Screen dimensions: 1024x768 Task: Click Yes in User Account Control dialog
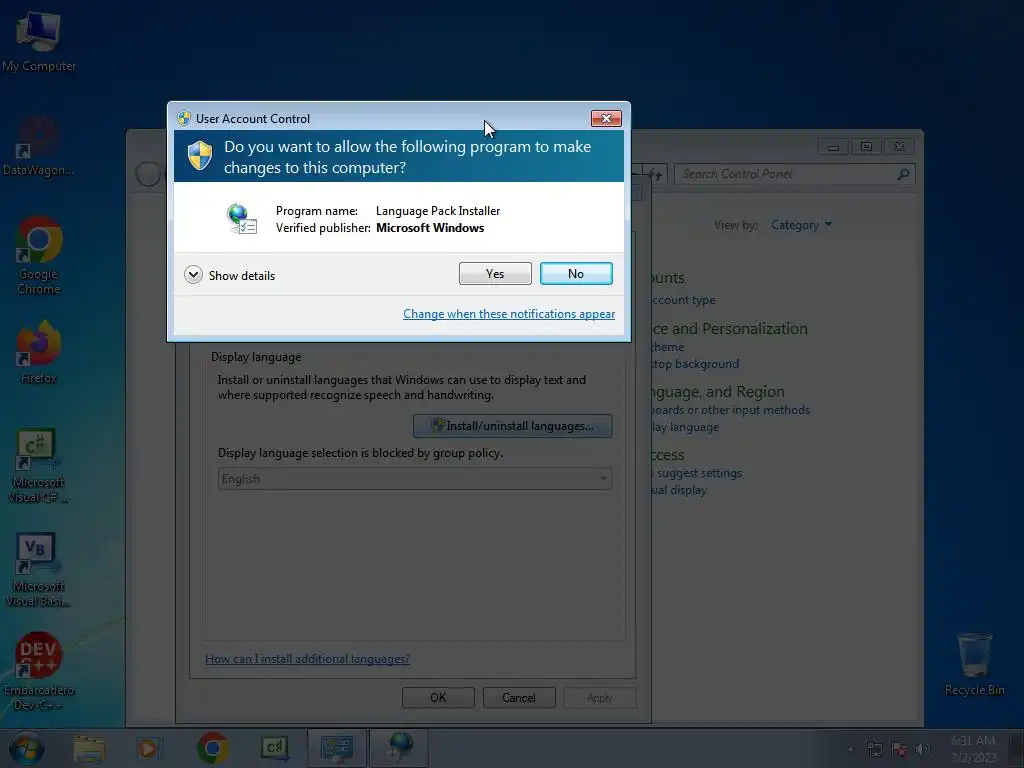coord(495,274)
